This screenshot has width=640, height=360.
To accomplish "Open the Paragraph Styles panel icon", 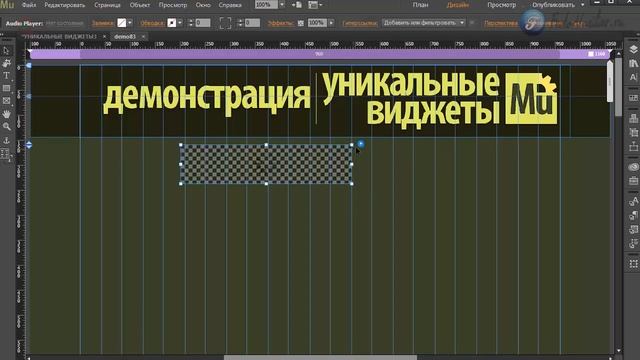I will click(633, 216).
